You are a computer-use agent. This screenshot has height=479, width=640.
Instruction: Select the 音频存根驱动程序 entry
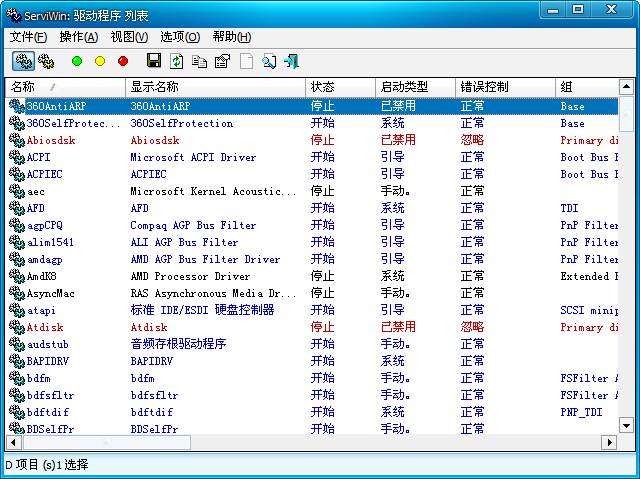(x=178, y=344)
